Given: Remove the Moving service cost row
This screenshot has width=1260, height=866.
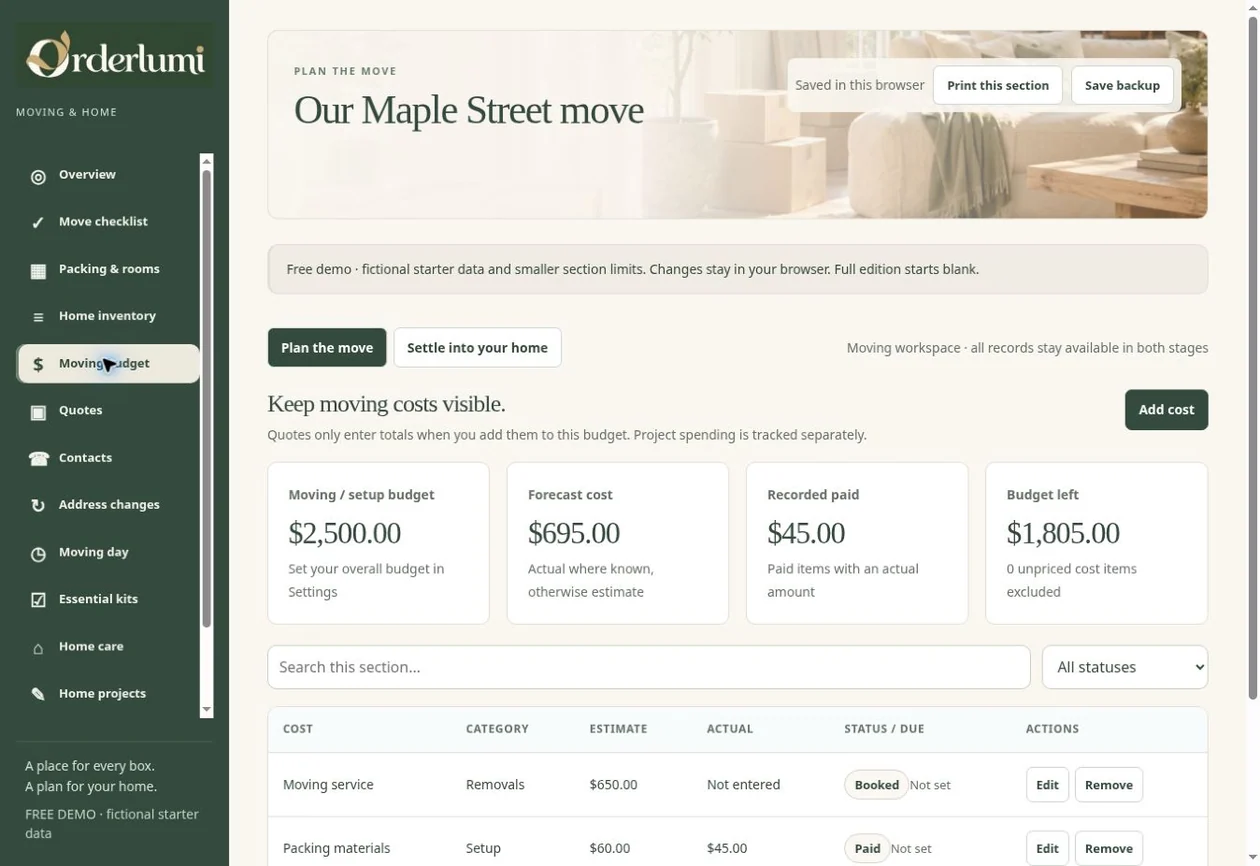Looking at the screenshot, I should 1108,785.
